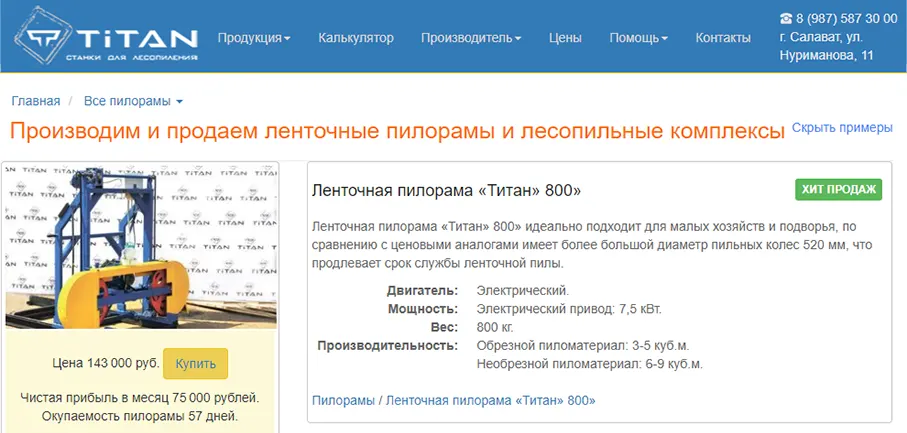Click the Titan logo in header
This screenshot has height=433, width=907.
coord(106,36)
